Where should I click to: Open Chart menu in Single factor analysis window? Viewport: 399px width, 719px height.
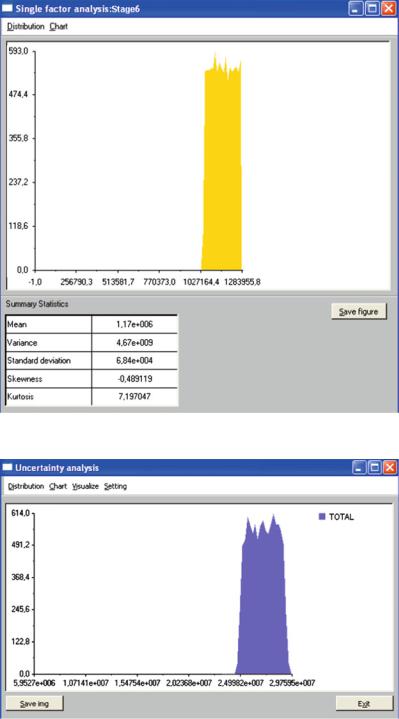click(58, 27)
